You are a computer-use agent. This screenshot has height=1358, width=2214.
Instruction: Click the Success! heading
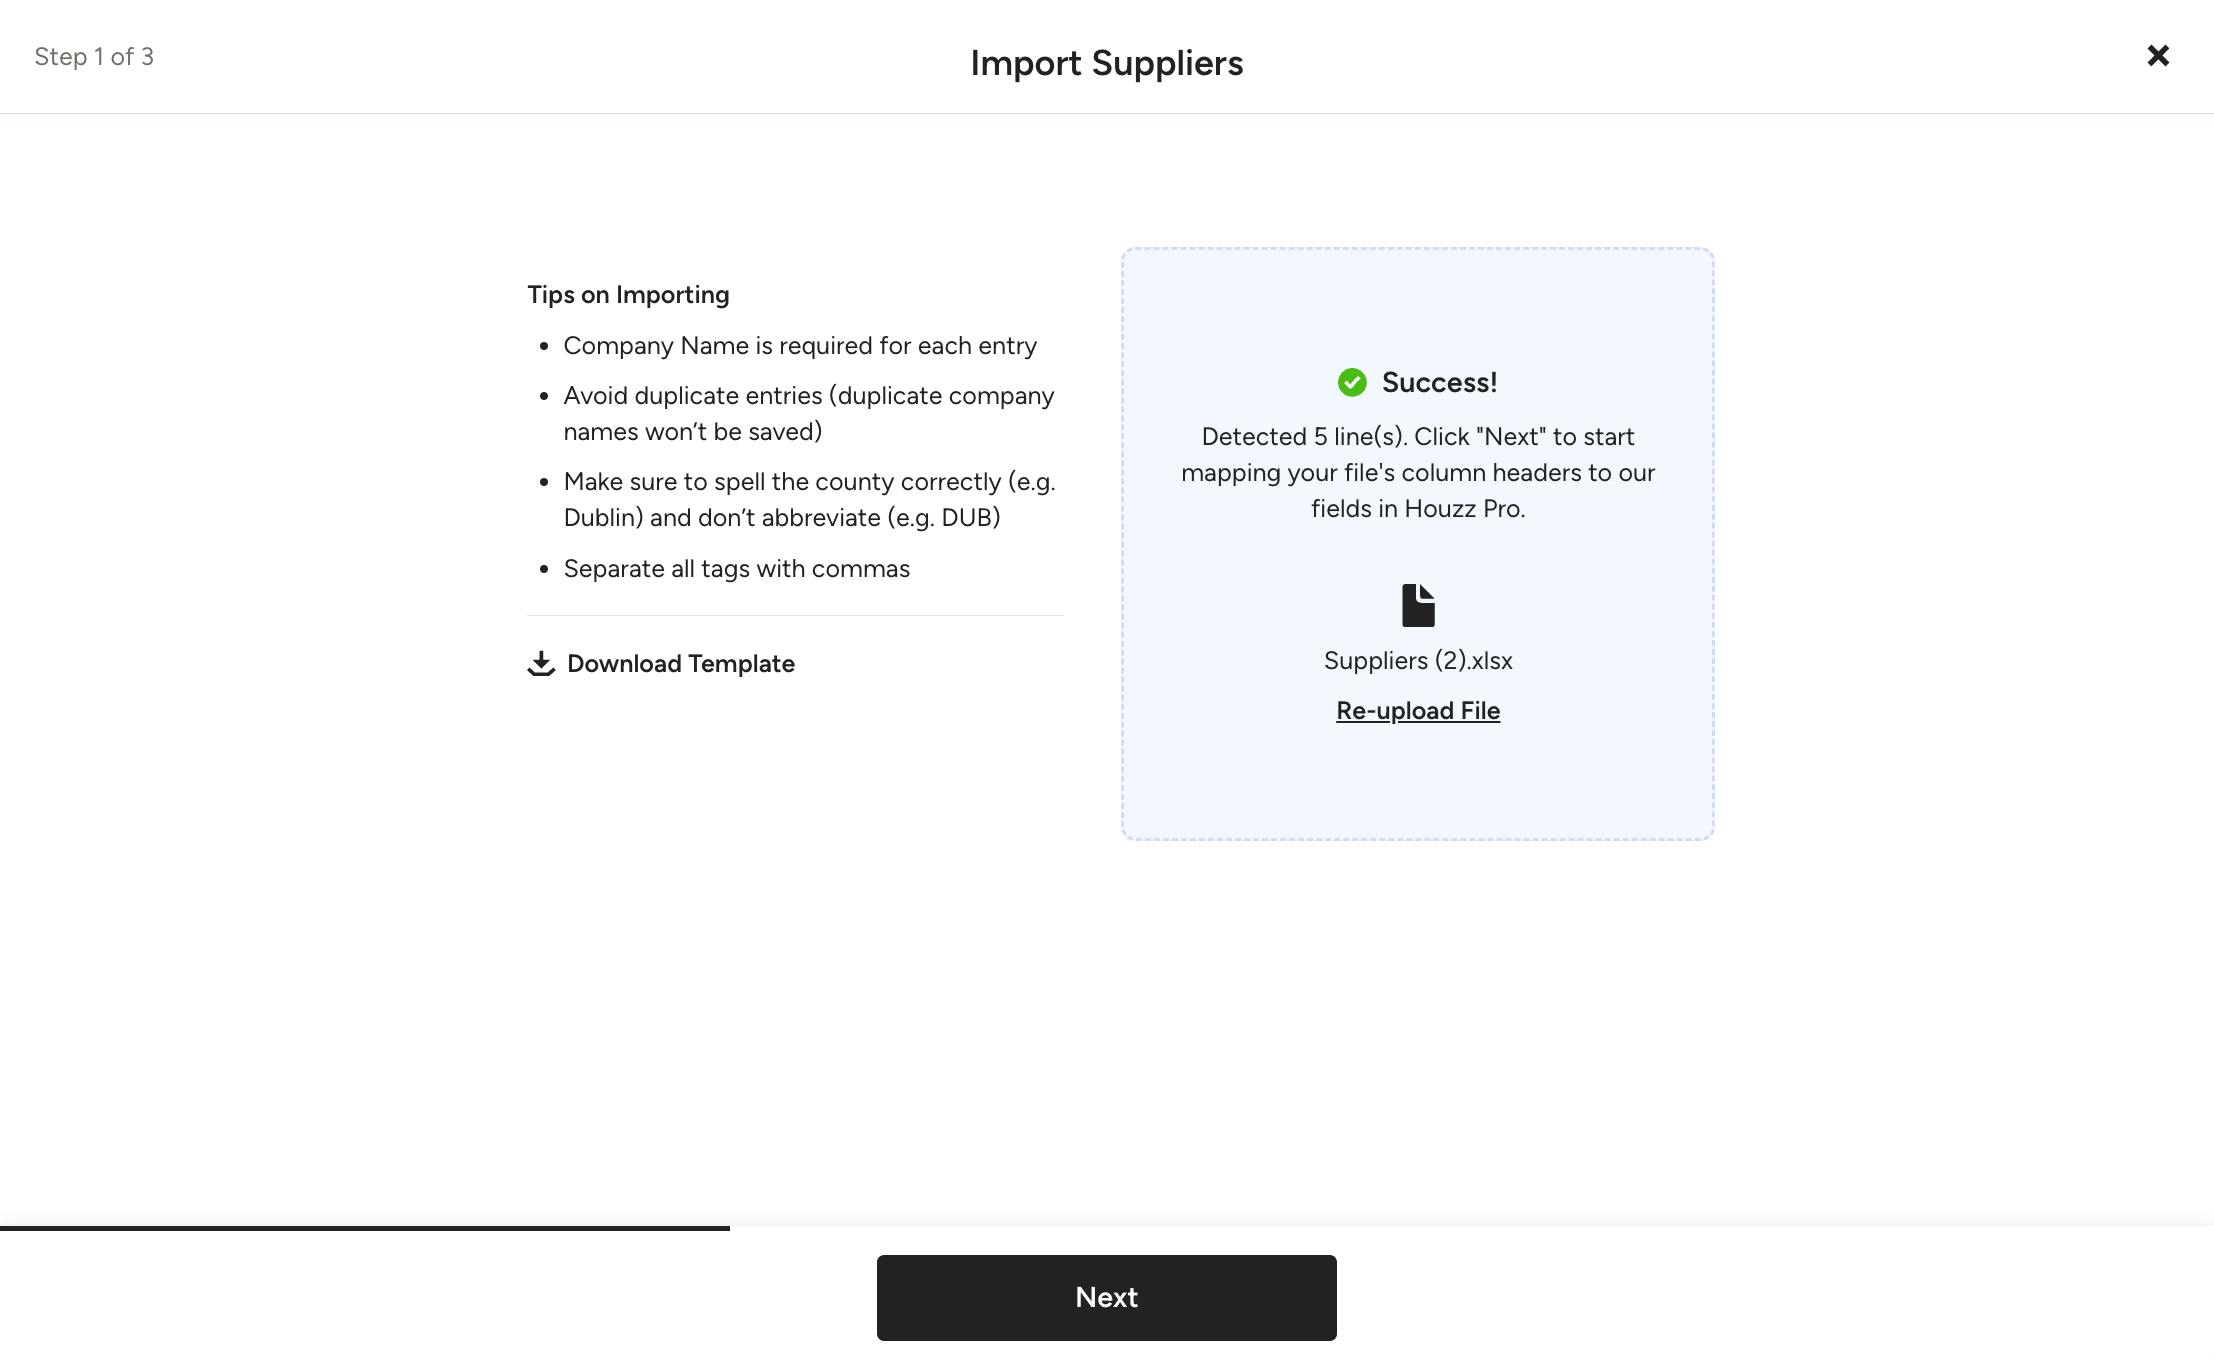(1439, 382)
